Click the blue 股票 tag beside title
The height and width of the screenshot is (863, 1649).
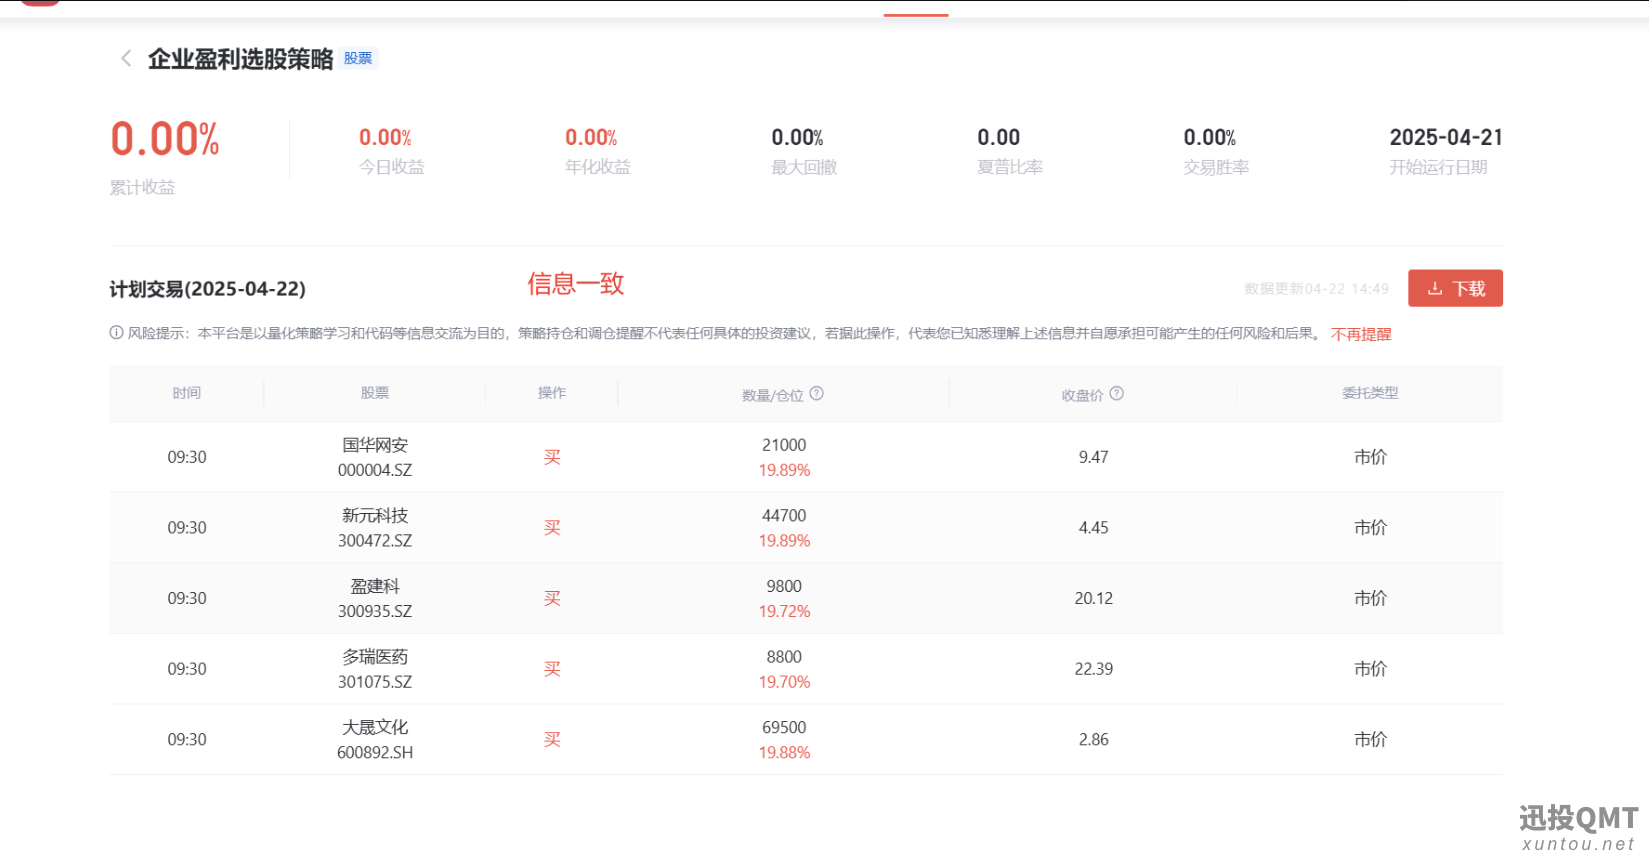(358, 59)
